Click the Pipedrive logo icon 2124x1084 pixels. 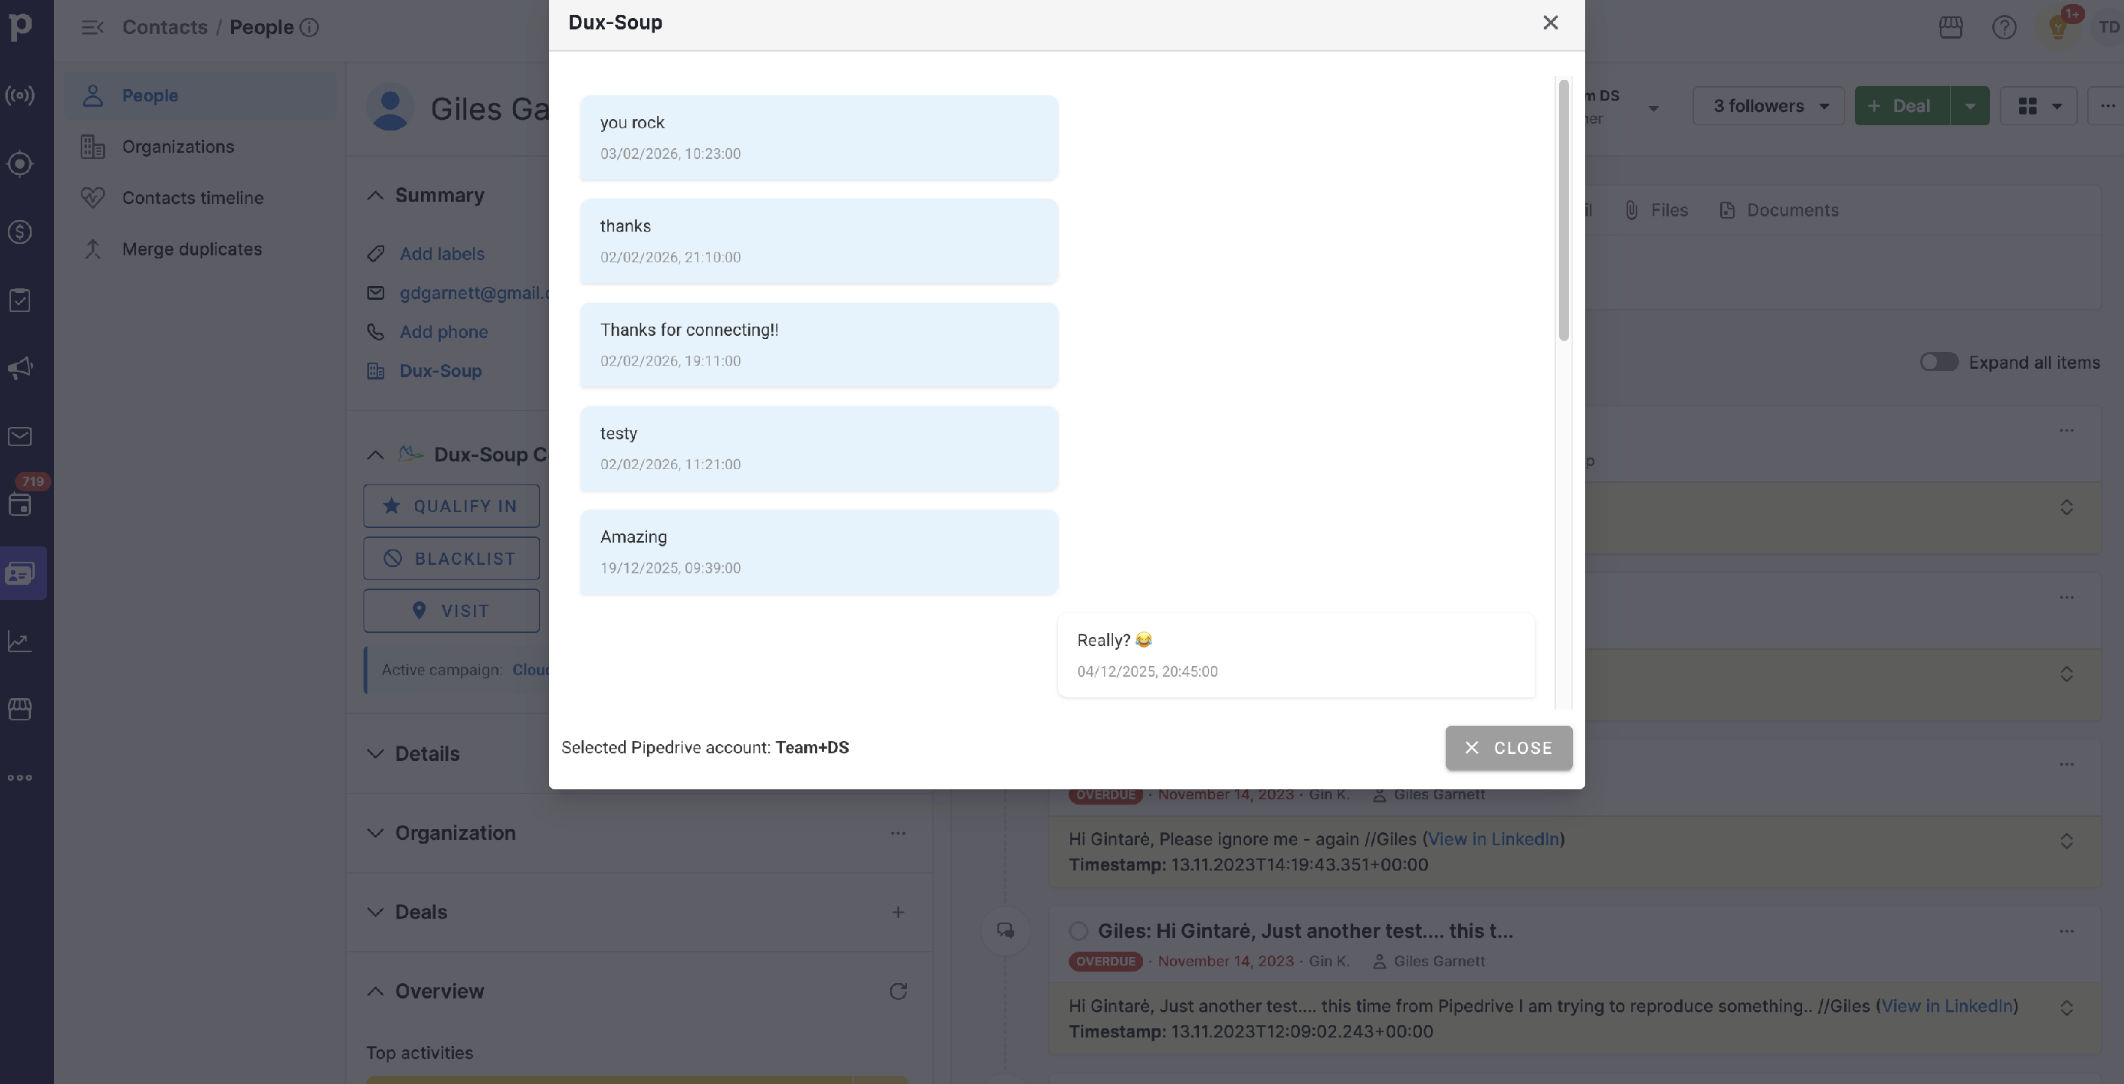pyautogui.click(x=20, y=26)
